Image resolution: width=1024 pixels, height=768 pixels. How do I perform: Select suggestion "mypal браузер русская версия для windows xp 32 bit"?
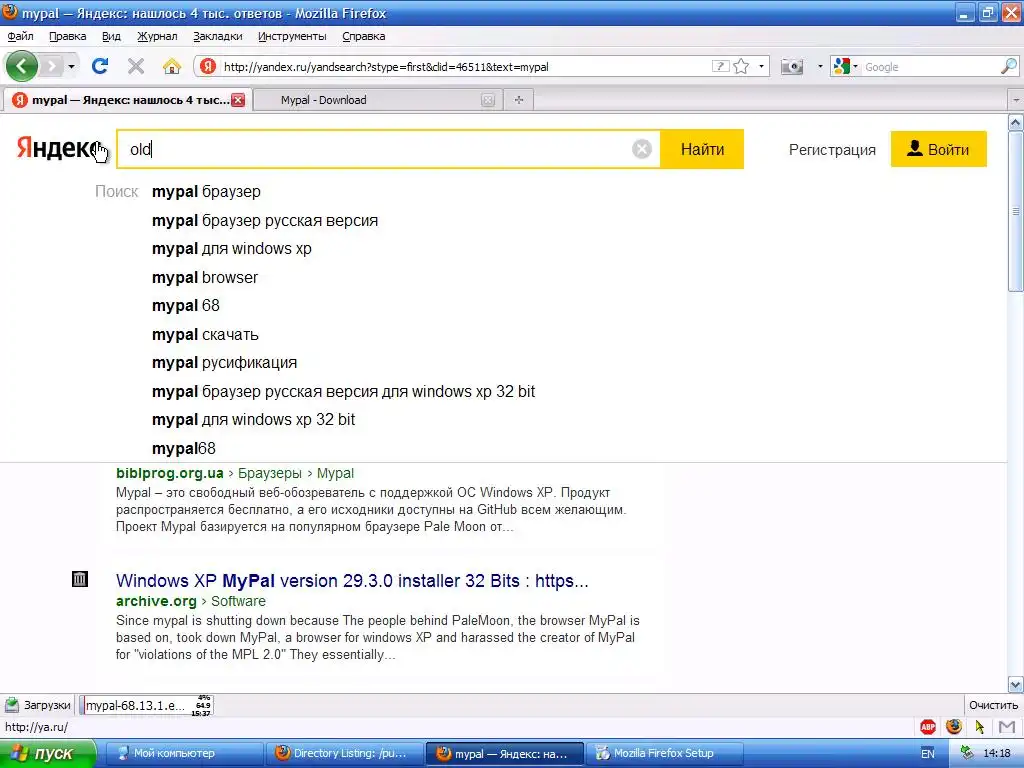(344, 391)
